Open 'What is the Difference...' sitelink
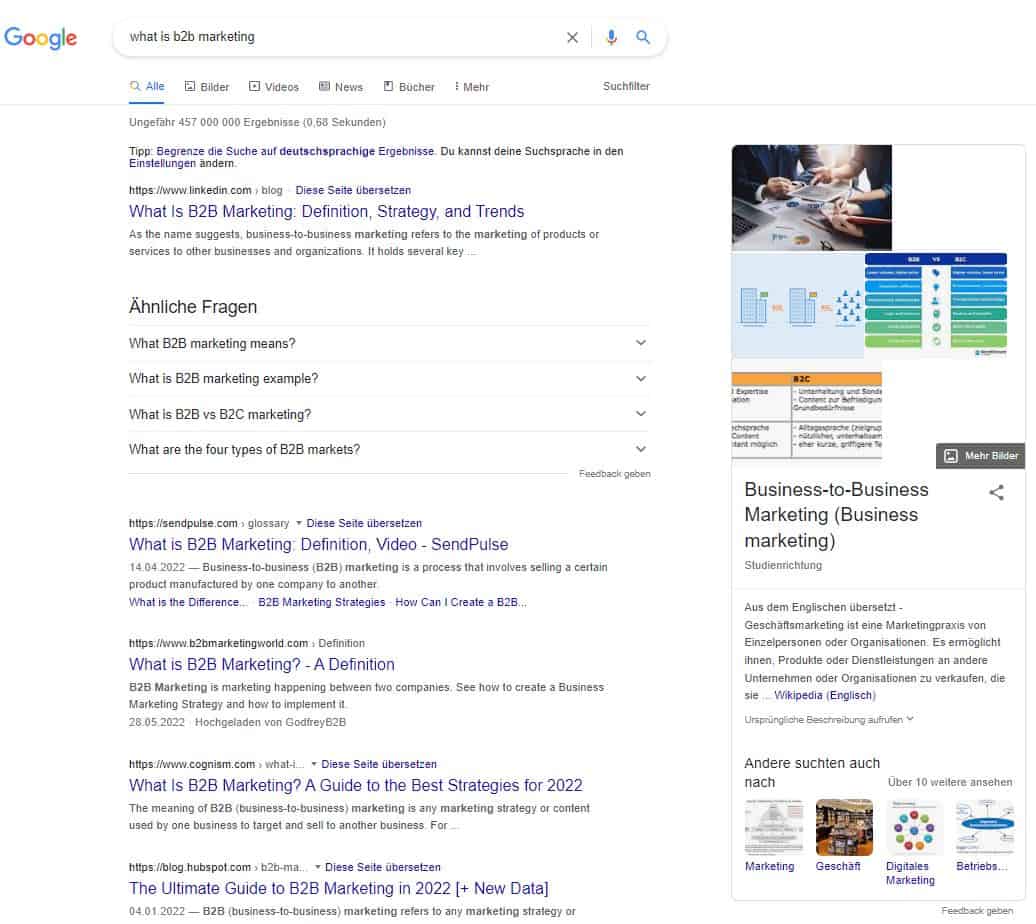Viewport: 1036px width, 924px height. coord(188,603)
